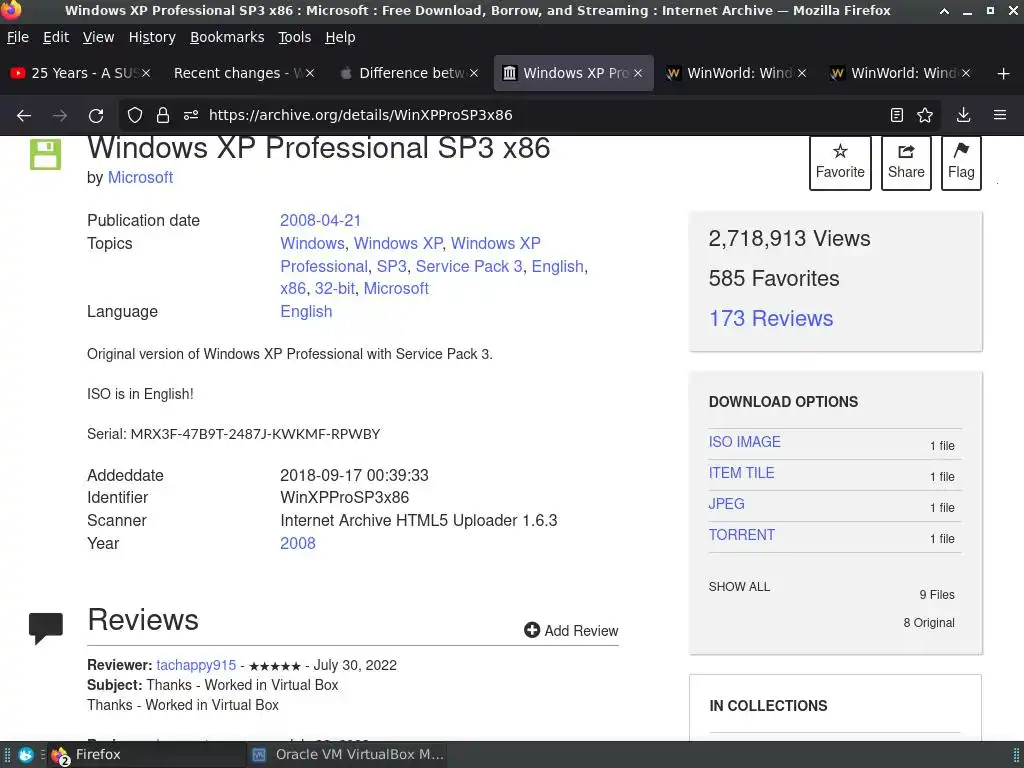Screen dimensions: 1024x768
Task: Click the site security padlock icon
Action: pos(163,116)
